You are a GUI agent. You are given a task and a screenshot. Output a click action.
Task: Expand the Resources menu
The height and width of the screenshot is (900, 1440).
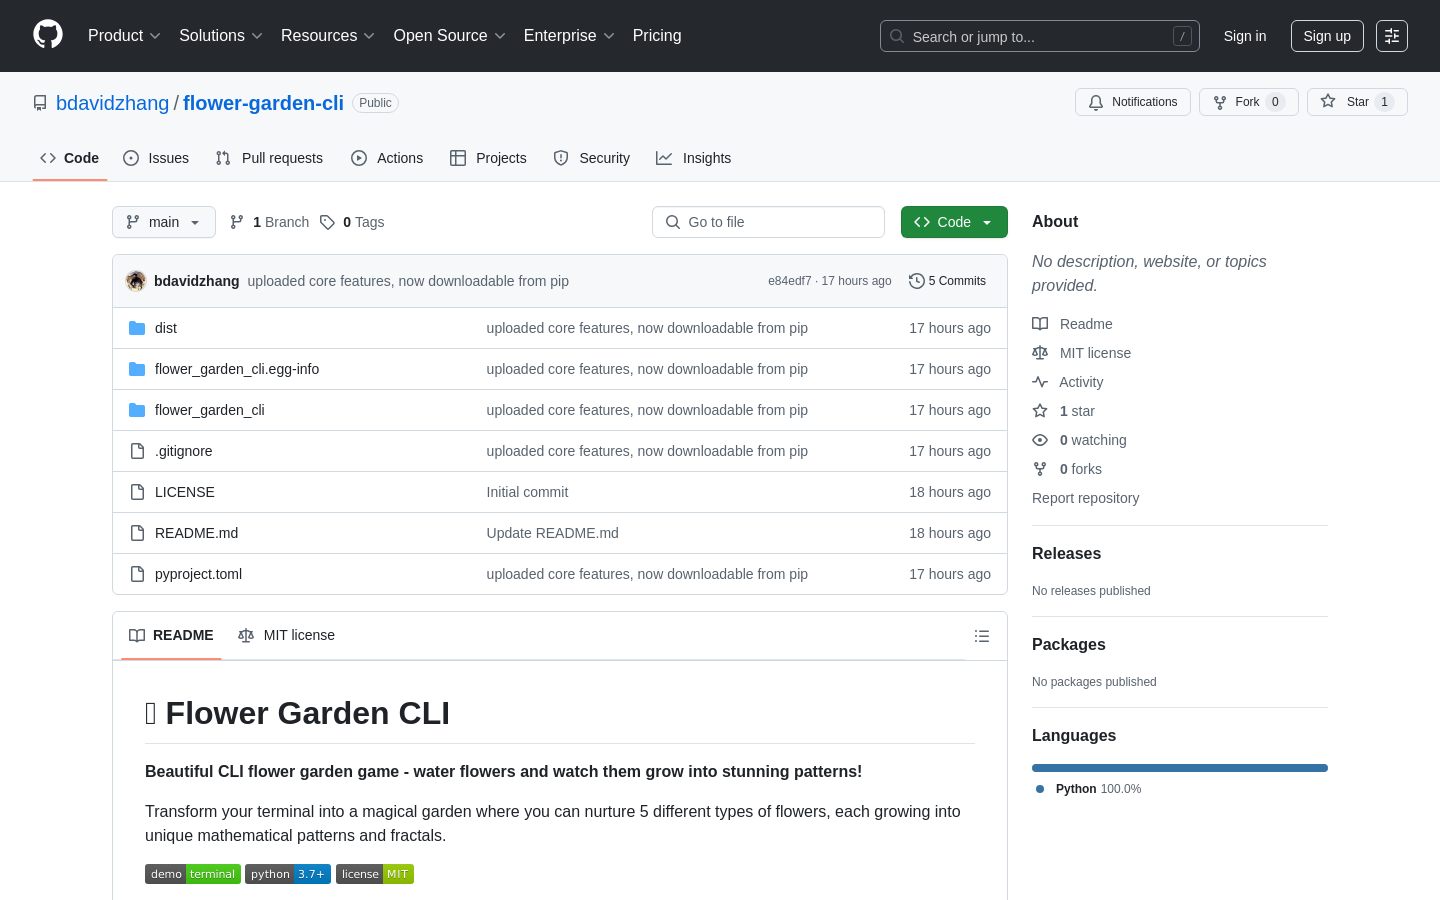pyautogui.click(x=328, y=35)
